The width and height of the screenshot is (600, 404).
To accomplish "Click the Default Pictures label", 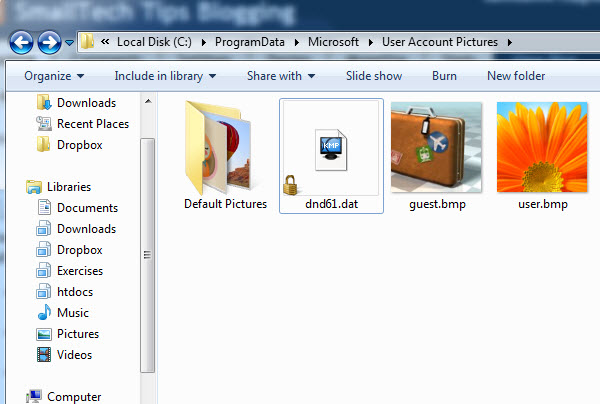I will [225, 204].
